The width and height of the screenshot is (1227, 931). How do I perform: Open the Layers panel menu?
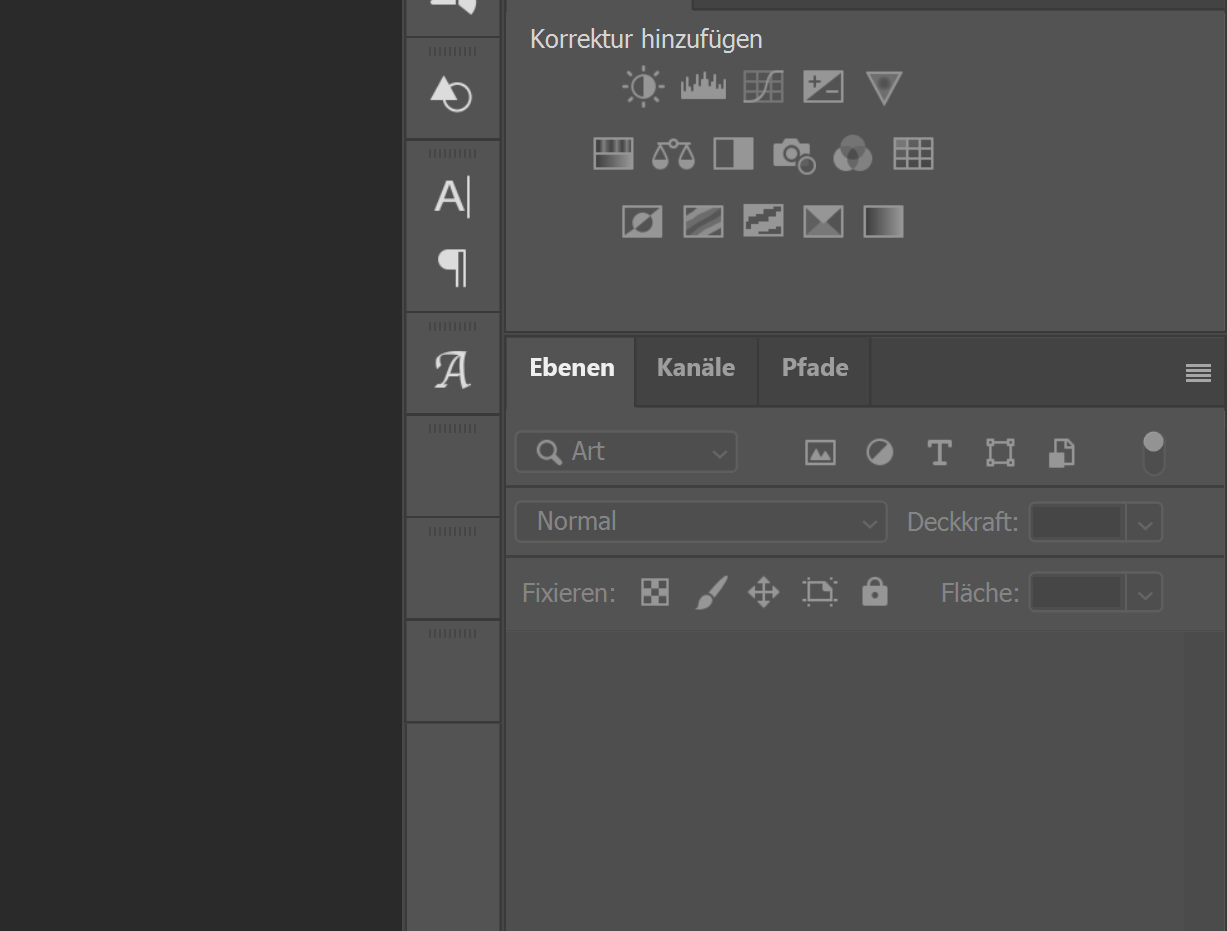point(1197,372)
